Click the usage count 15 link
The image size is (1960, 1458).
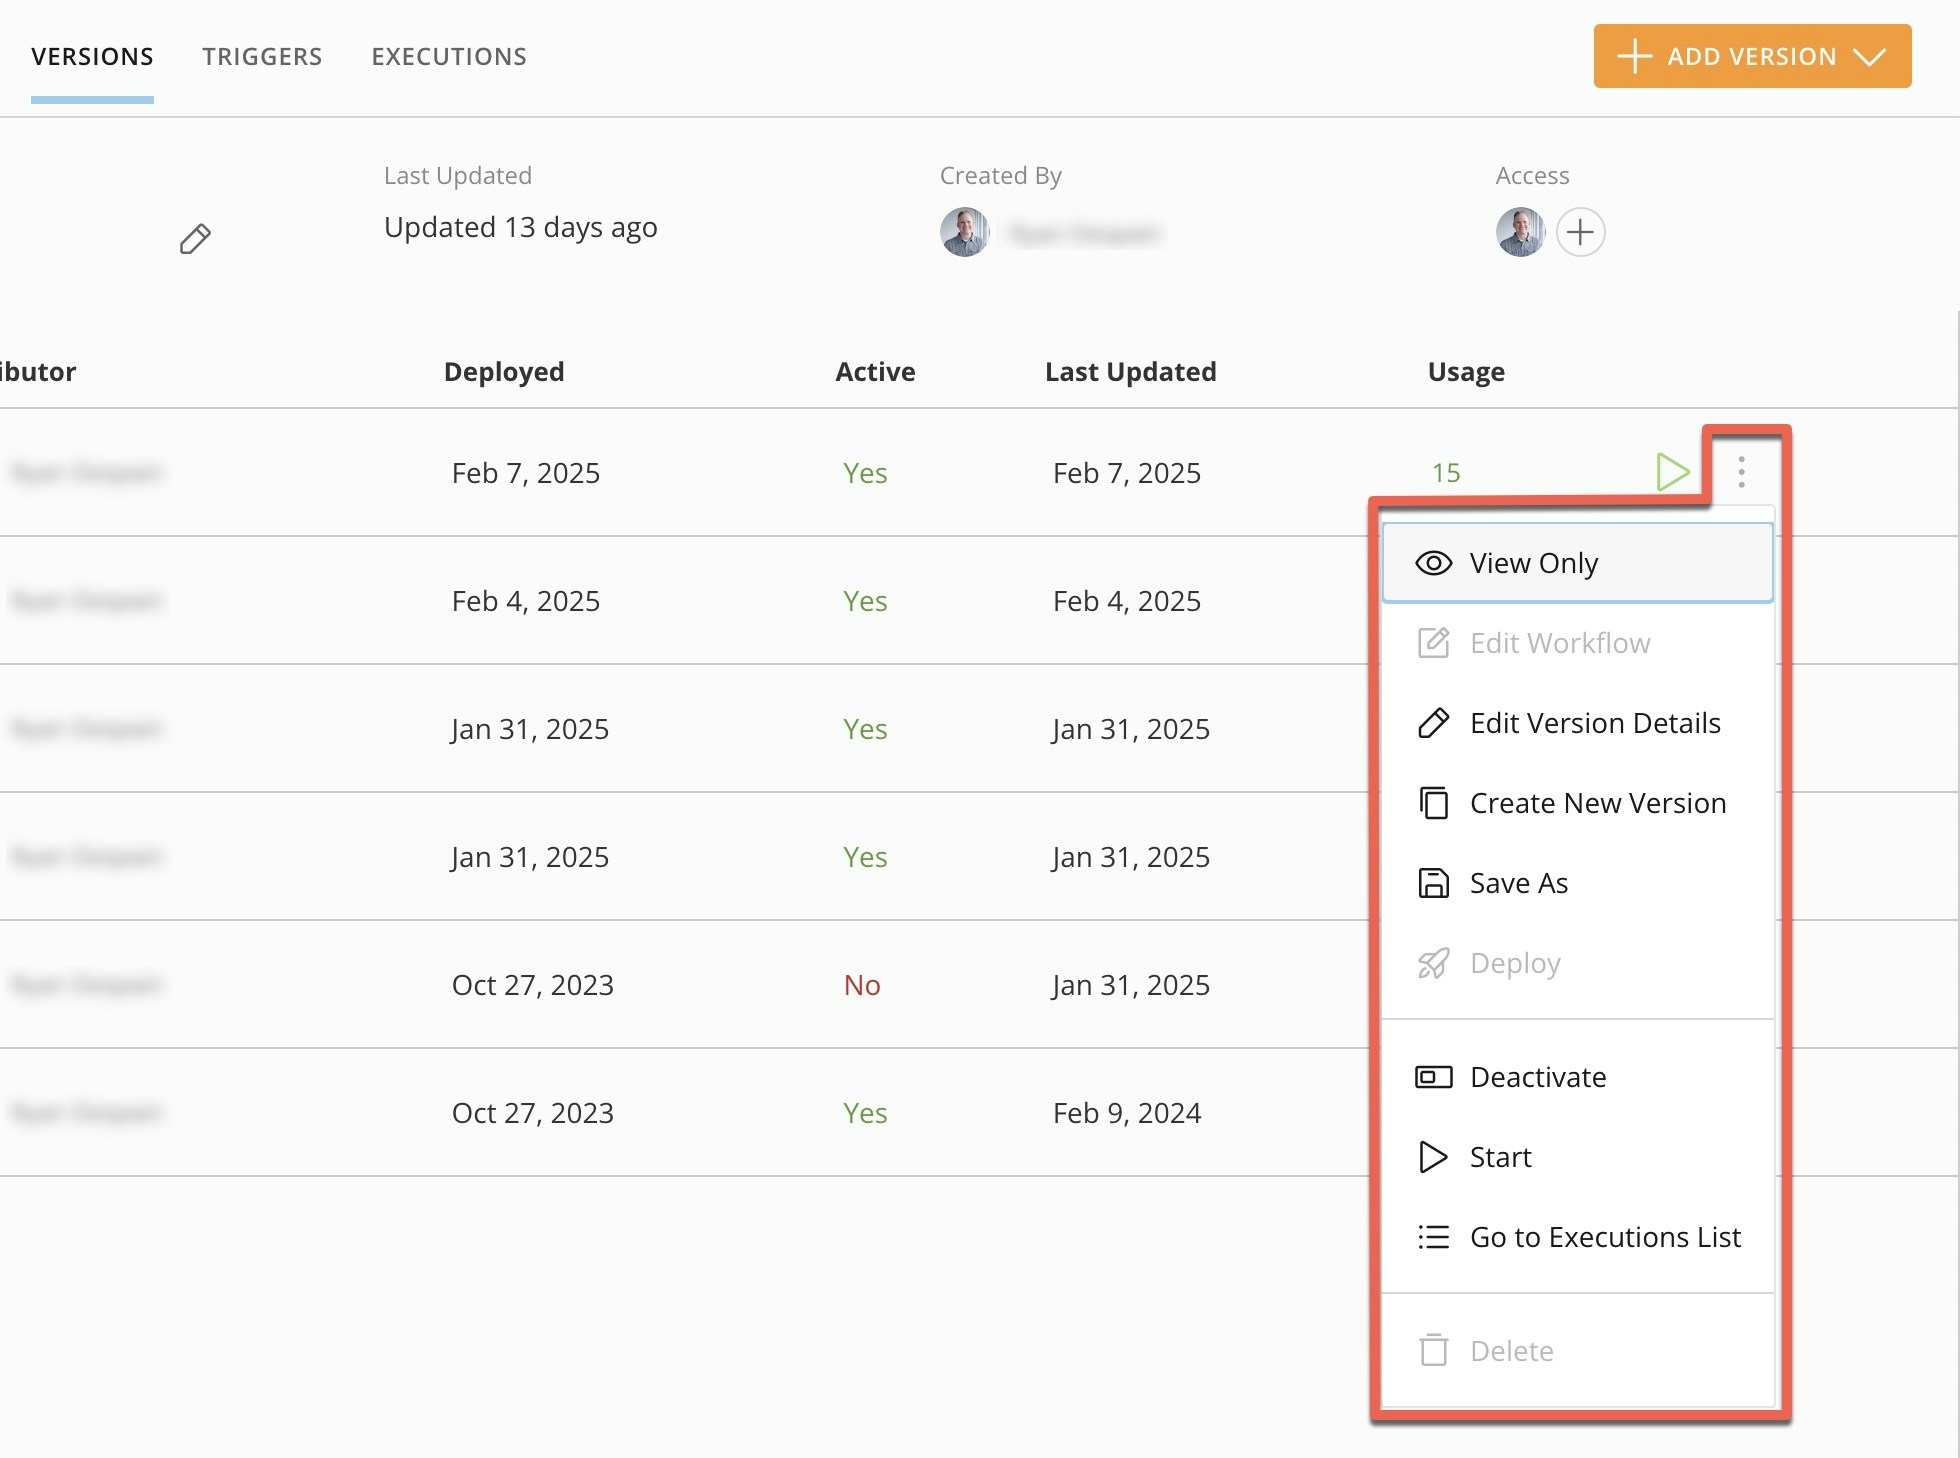click(x=1445, y=472)
